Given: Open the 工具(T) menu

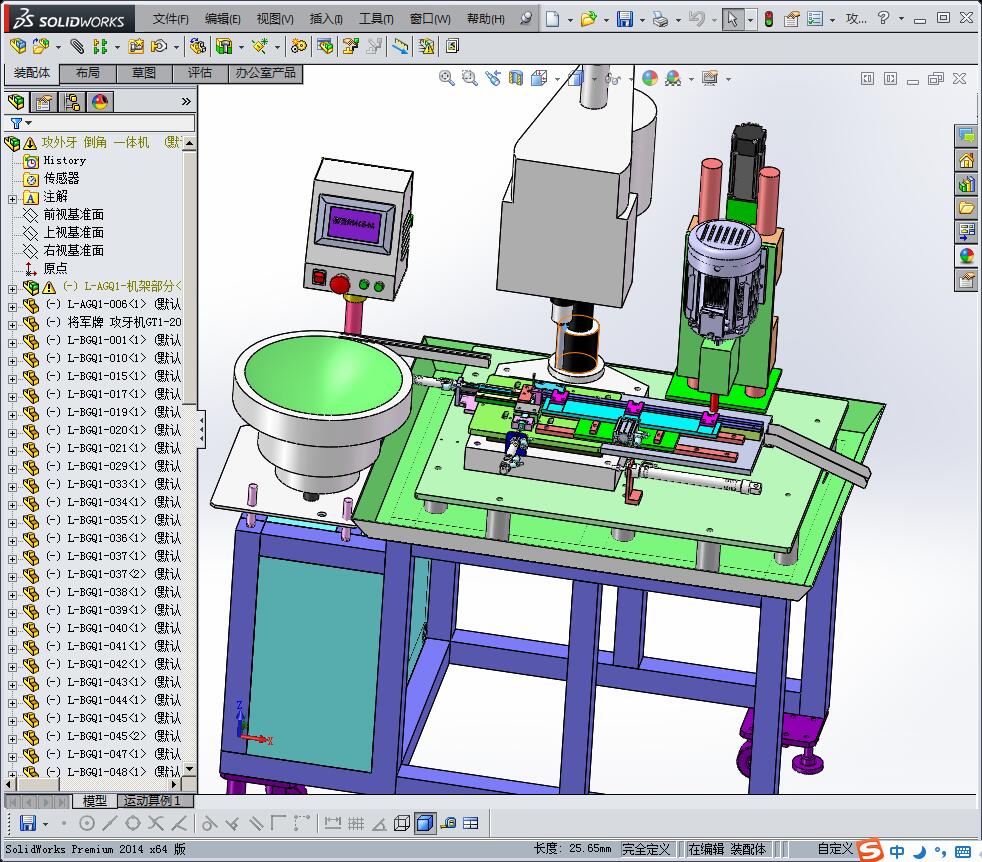Looking at the screenshot, I should click(x=376, y=19).
